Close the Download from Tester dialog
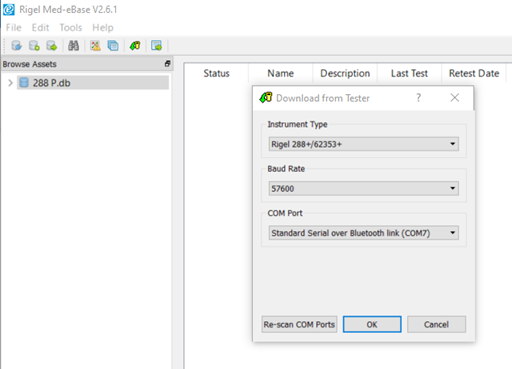 coord(455,98)
